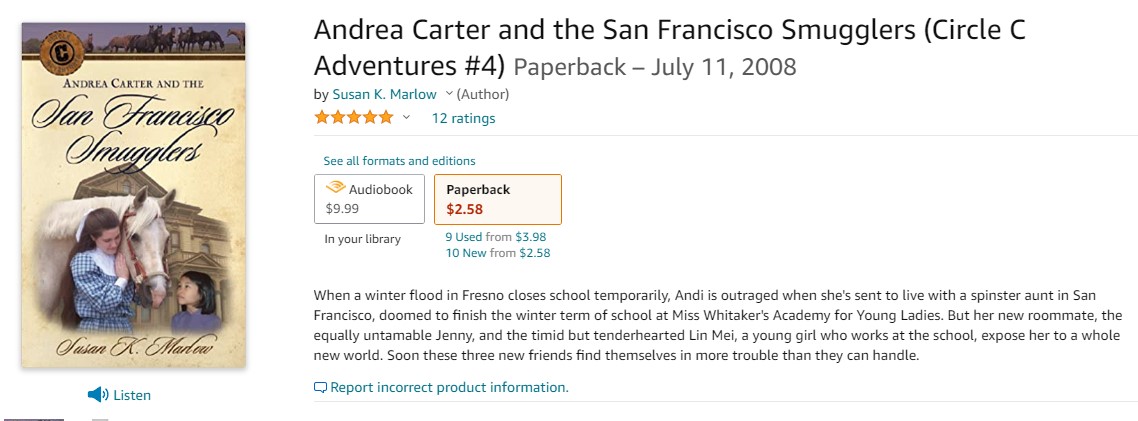Image resolution: width=1138 pixels, height=421 pixels.
Task: Select the Paperback format option
Action: [x=497, y=199]
